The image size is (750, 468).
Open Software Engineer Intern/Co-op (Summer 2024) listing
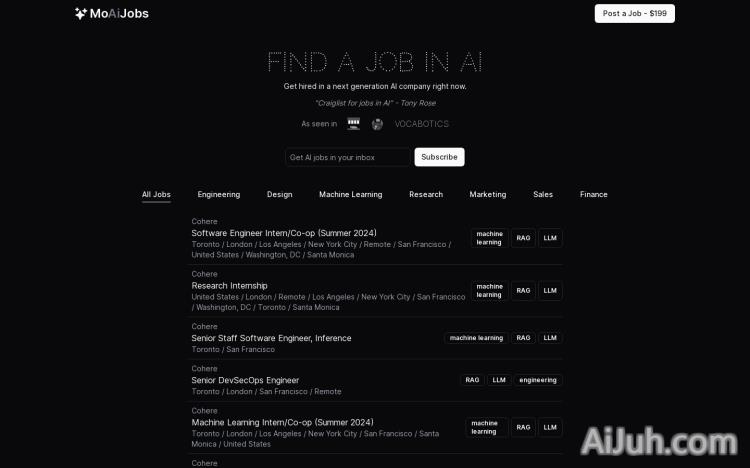point(284,233)
